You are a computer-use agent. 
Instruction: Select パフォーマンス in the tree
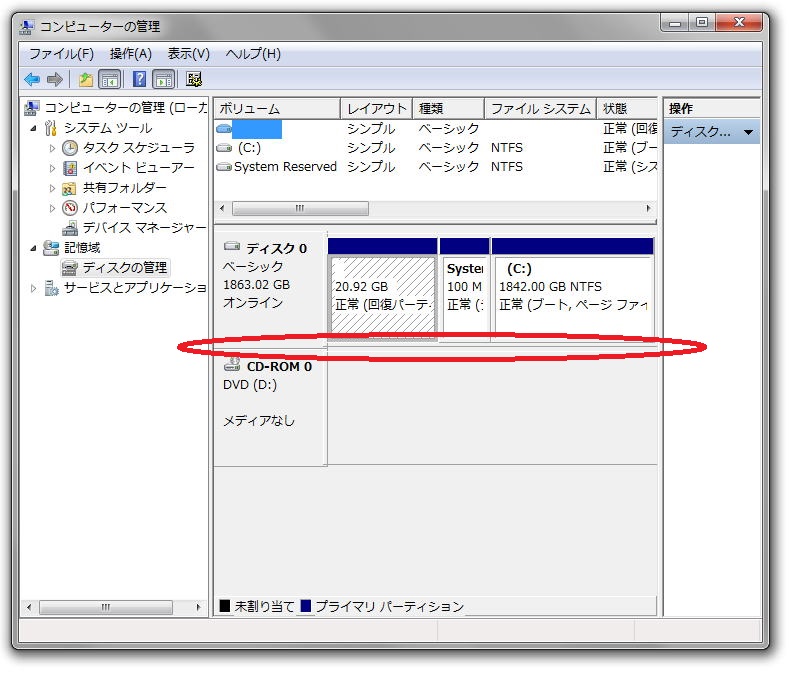click(x=124, y=208)
